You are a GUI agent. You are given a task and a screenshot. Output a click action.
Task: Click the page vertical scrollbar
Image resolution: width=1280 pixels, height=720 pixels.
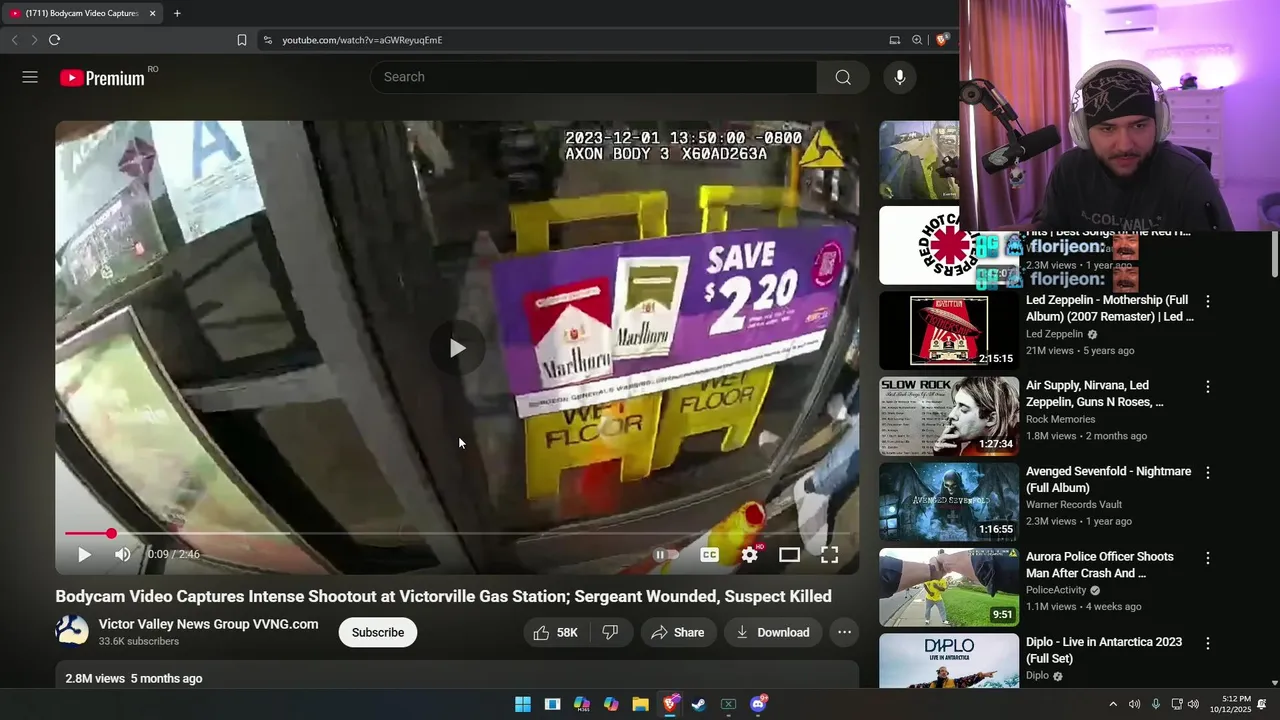(x=1274, y=255)
